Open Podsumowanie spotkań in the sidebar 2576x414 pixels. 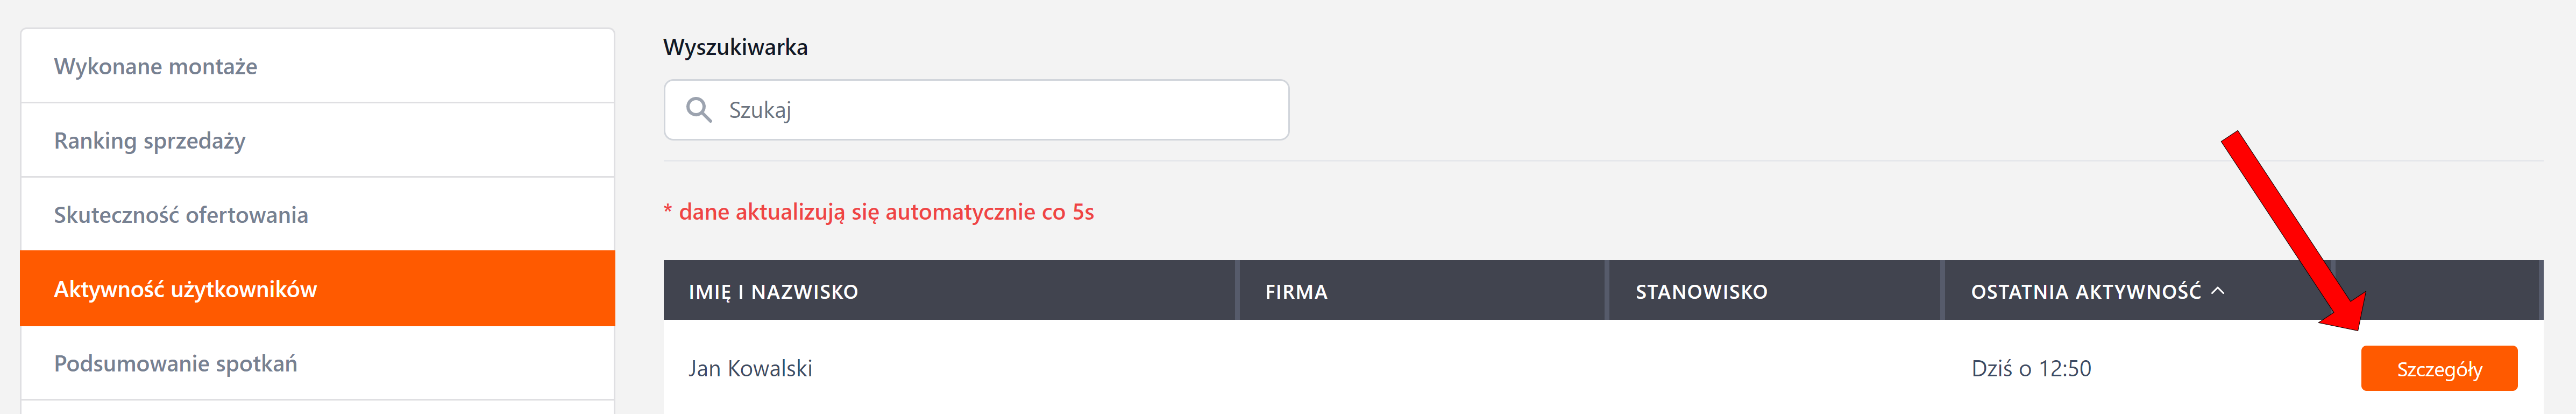pos(175,364)
